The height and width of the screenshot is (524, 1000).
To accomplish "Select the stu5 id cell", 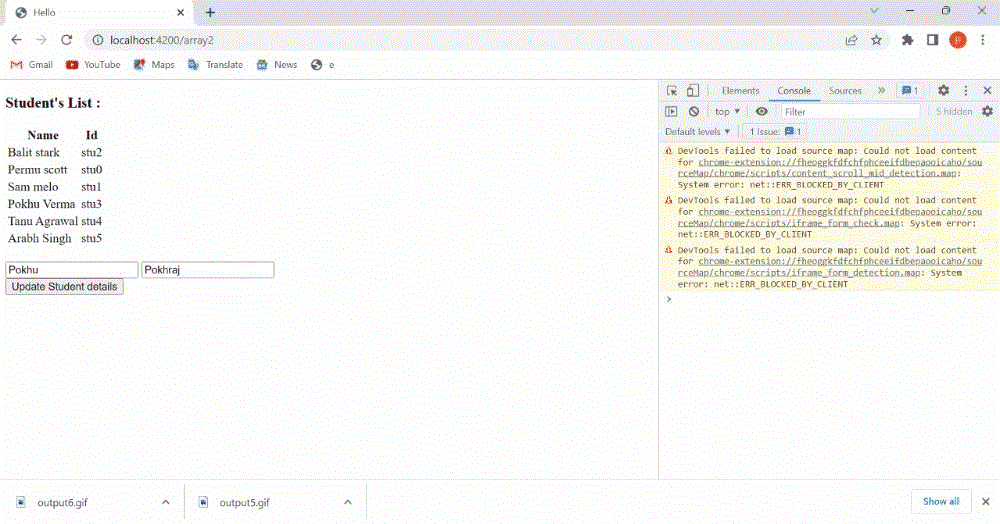I will click(92, 238).
